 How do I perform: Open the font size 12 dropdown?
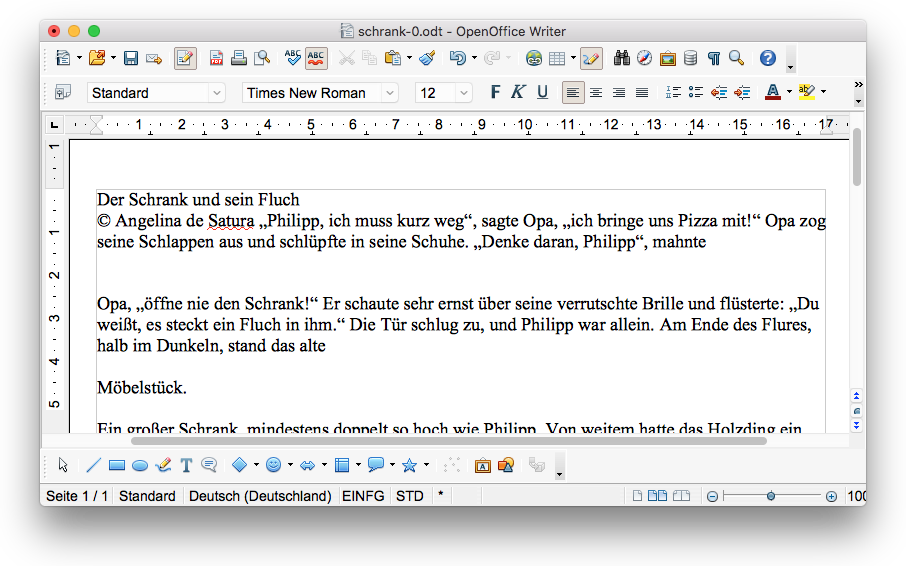click(463, 93)
